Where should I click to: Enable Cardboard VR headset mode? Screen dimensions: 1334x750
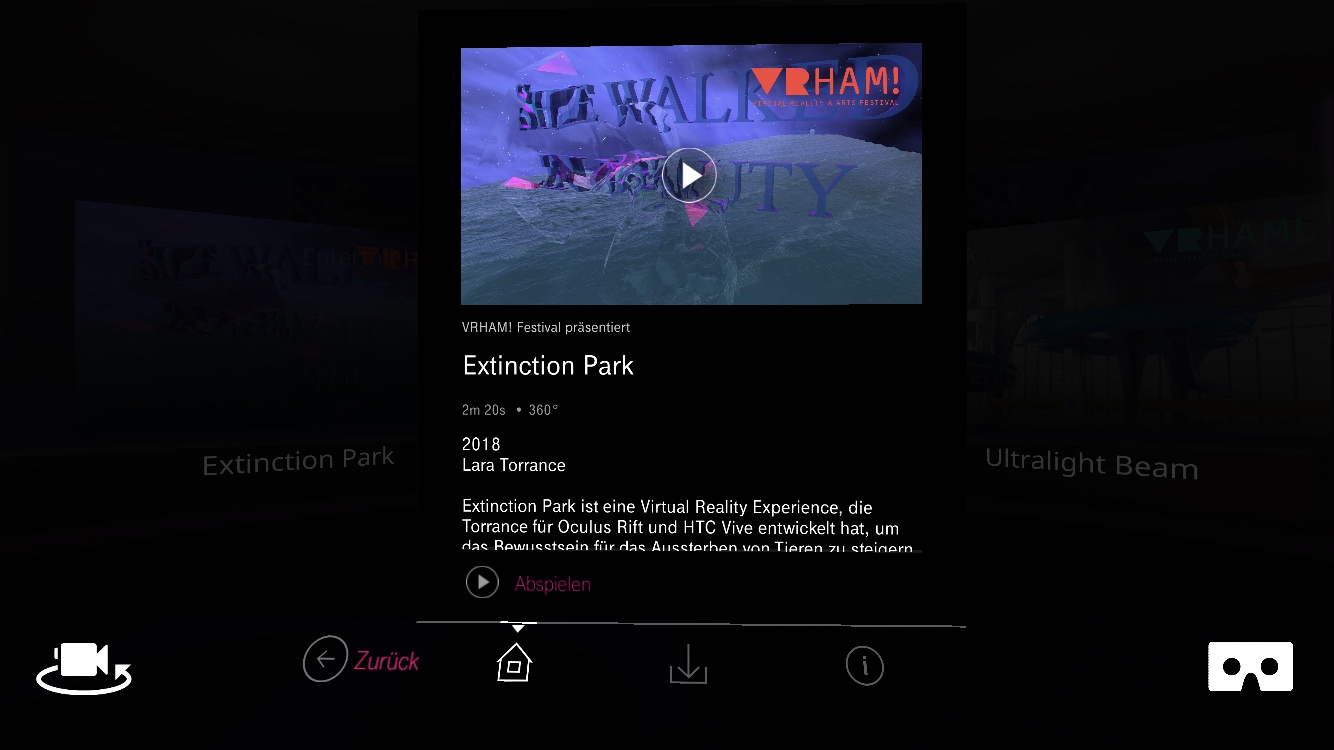pos(1250,667)
